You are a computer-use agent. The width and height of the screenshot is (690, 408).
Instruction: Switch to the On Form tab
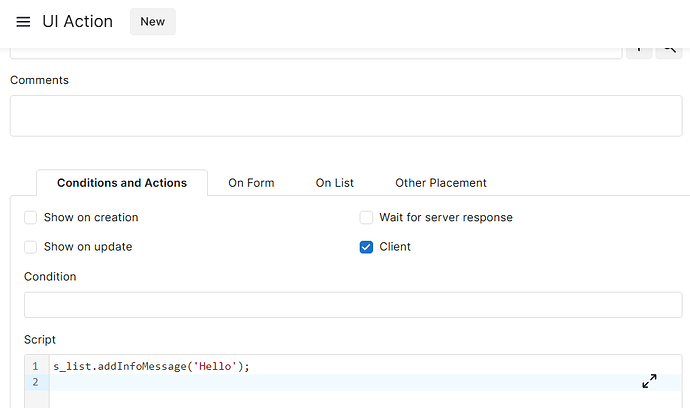(x=251, y=183)
